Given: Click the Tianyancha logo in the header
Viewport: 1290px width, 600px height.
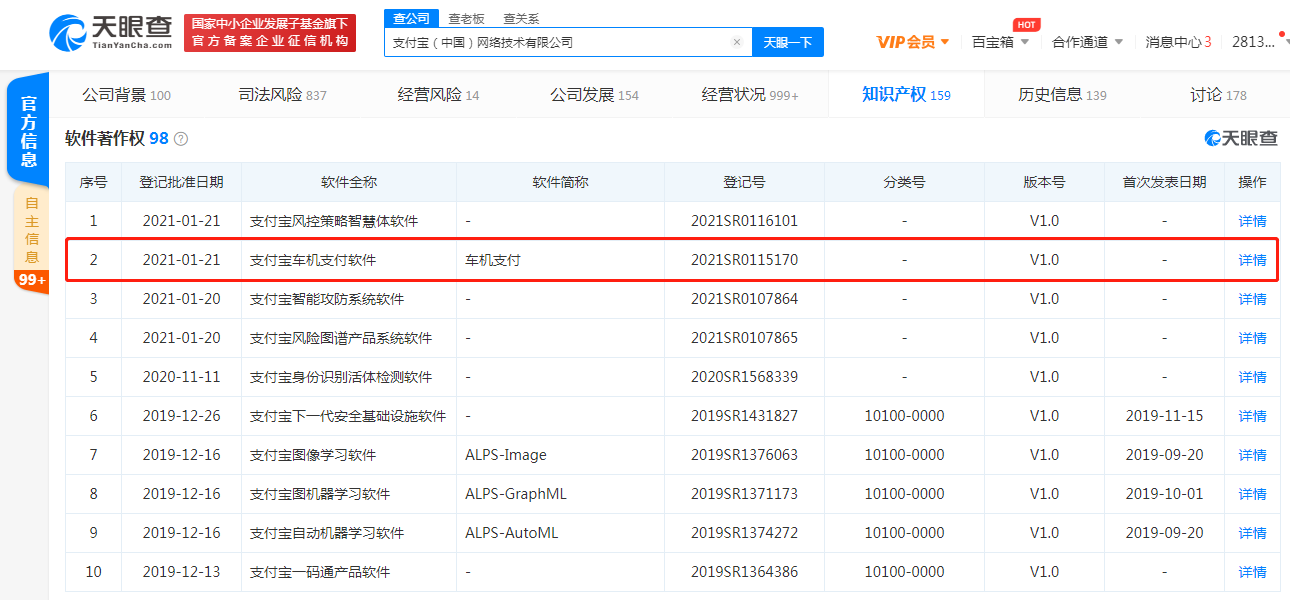Looking at the screenshot, I should click(x=110, y=32).
